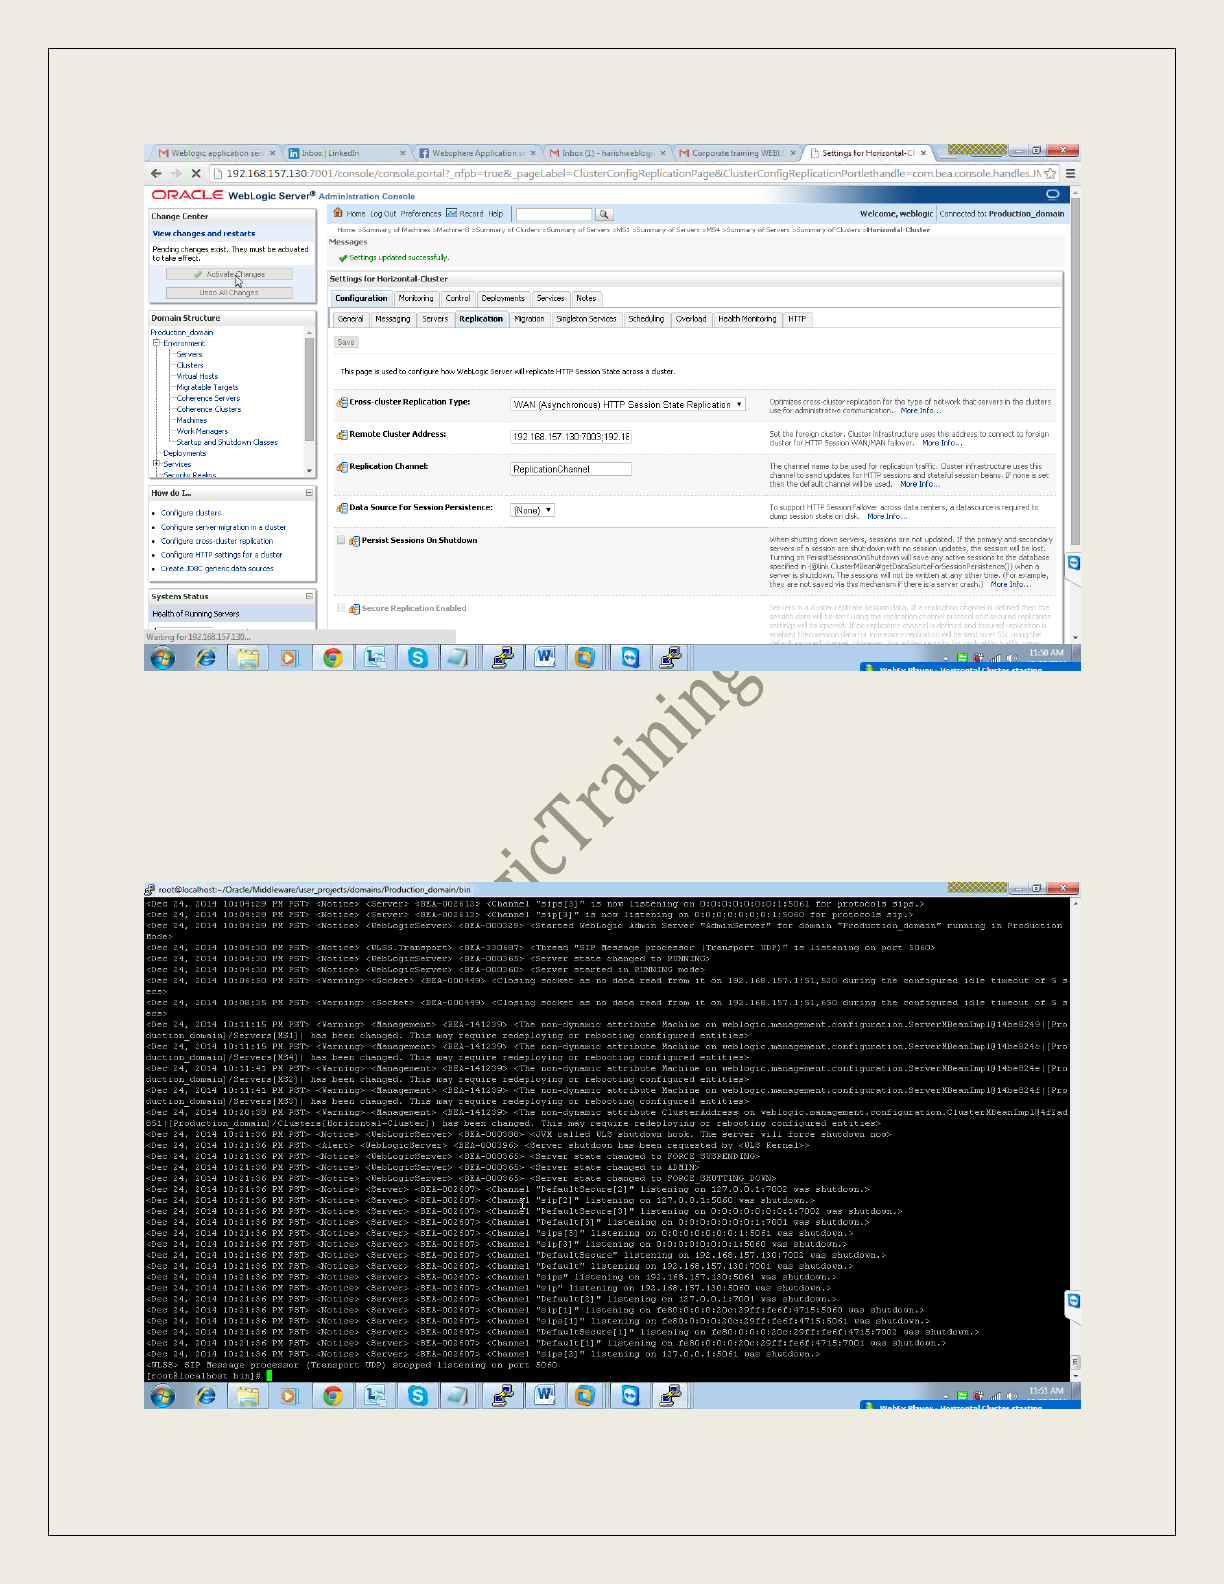Click the PuTTY window icon in the terminal title bar
1224x1584 pixels.
coord(150,889)
